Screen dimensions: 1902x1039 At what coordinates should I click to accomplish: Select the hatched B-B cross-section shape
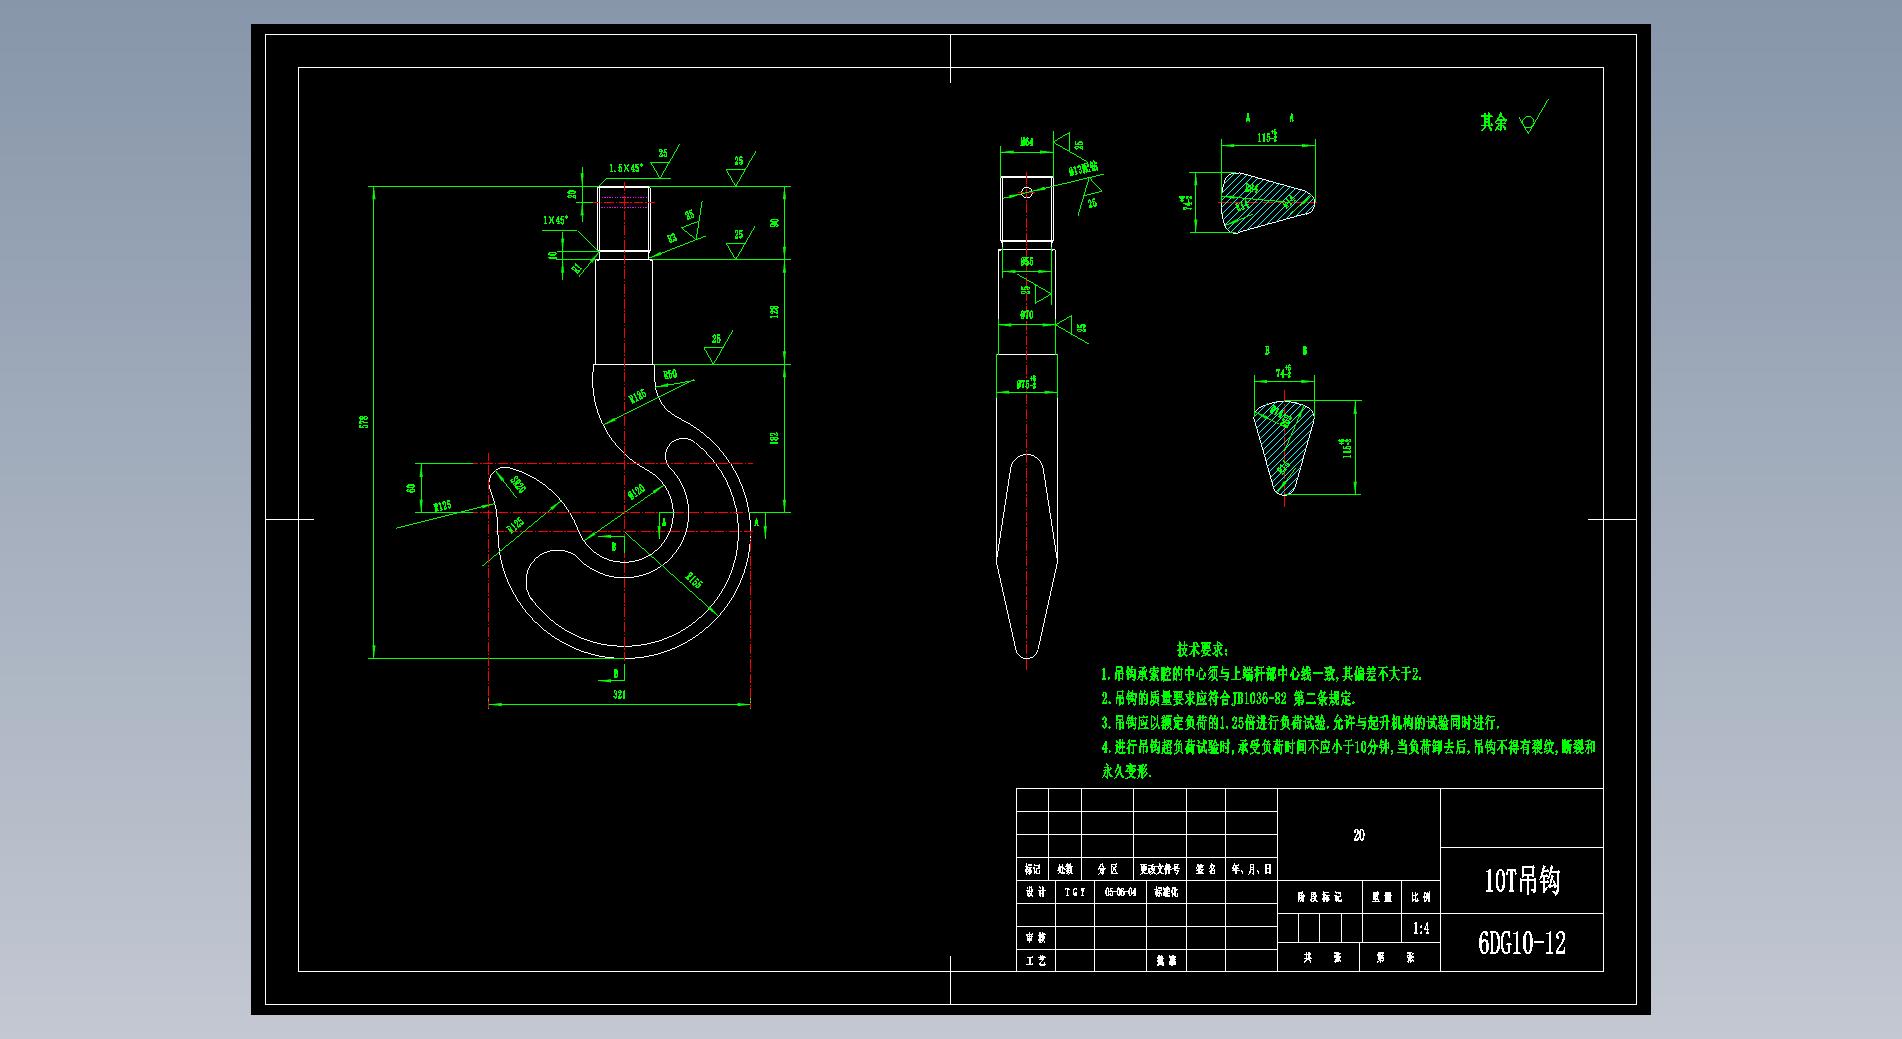point(1284,442)
